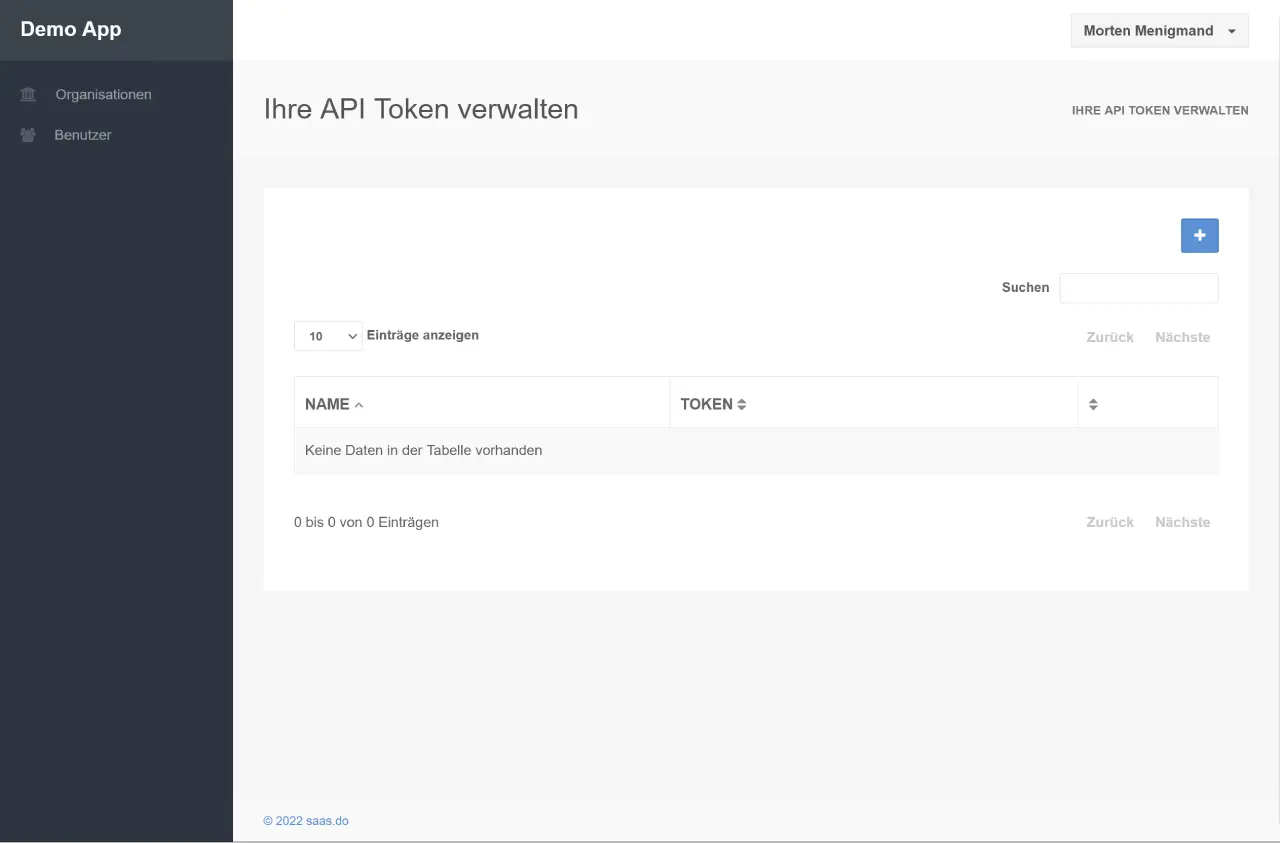
Task: Go to Benutzer in the sidebar
Action: click(83, 135)
